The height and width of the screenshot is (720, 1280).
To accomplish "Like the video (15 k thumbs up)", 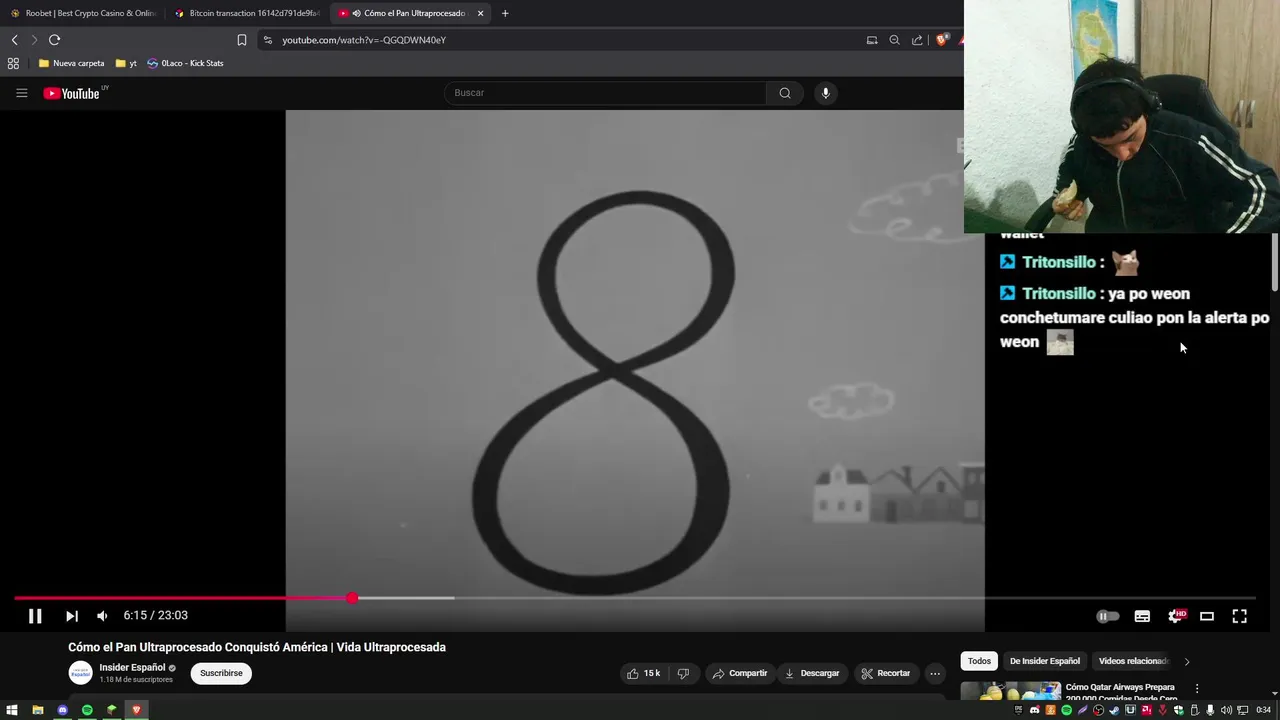I will click(x=643, y=673).
